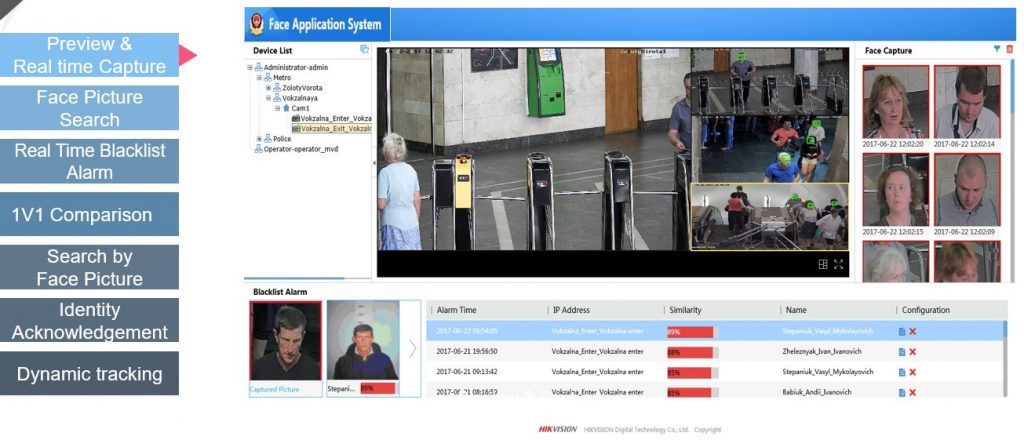Switch video window layout with grid icon
This screenshot has height=440, width=1024.
click(823, 264)
